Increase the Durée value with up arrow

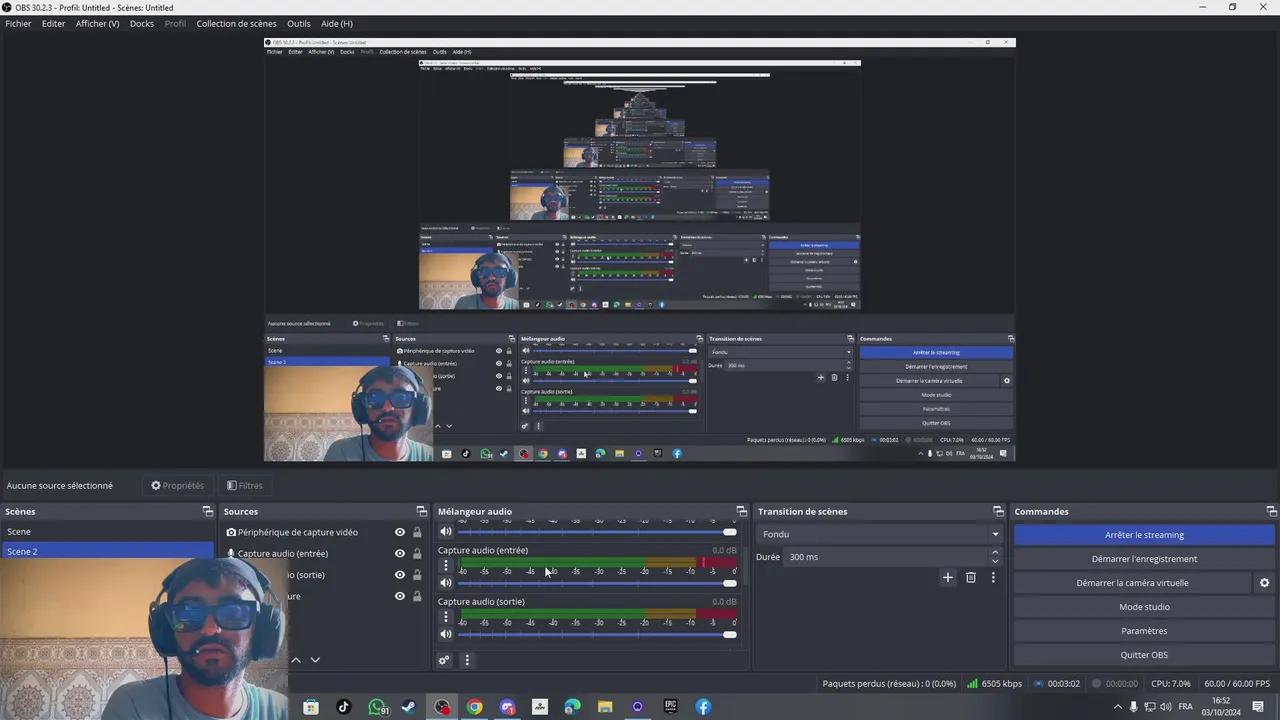(x=995, y=552)
